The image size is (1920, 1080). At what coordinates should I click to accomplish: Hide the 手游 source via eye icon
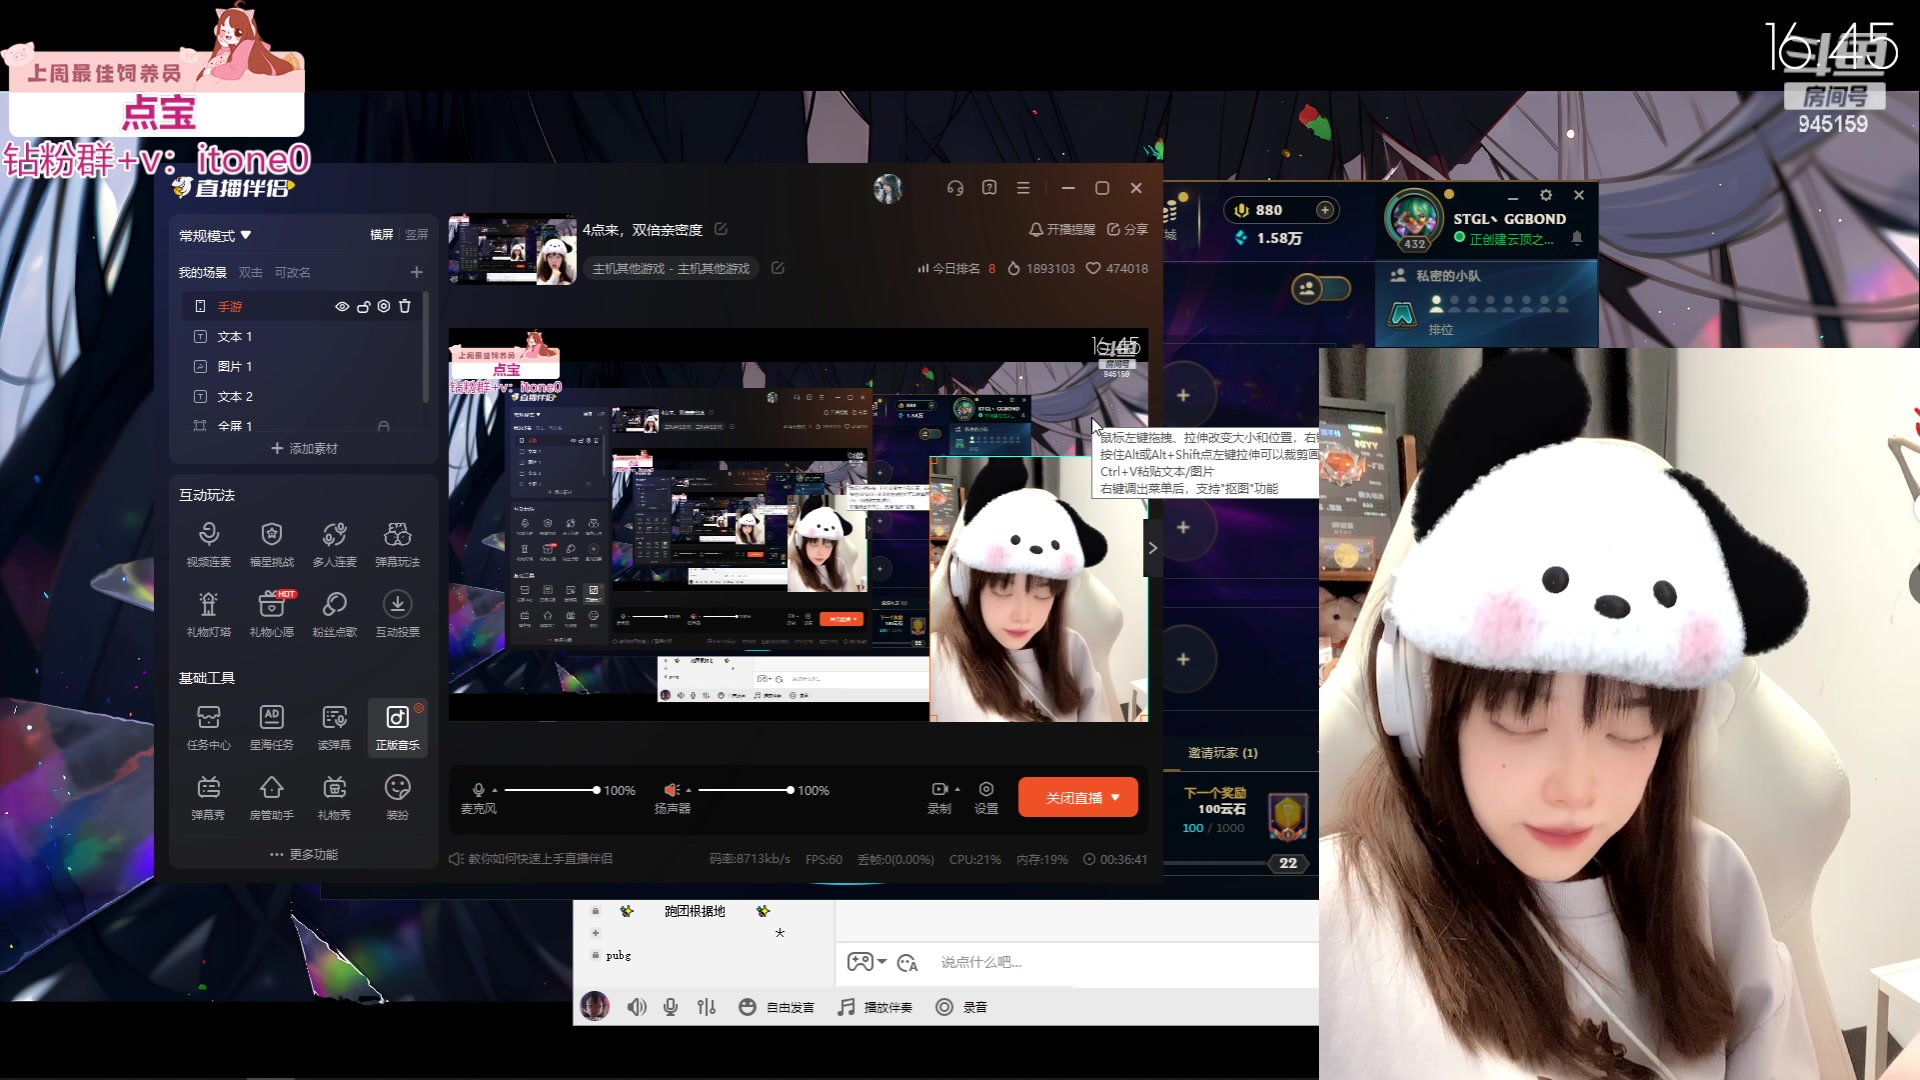pos(342,306)
